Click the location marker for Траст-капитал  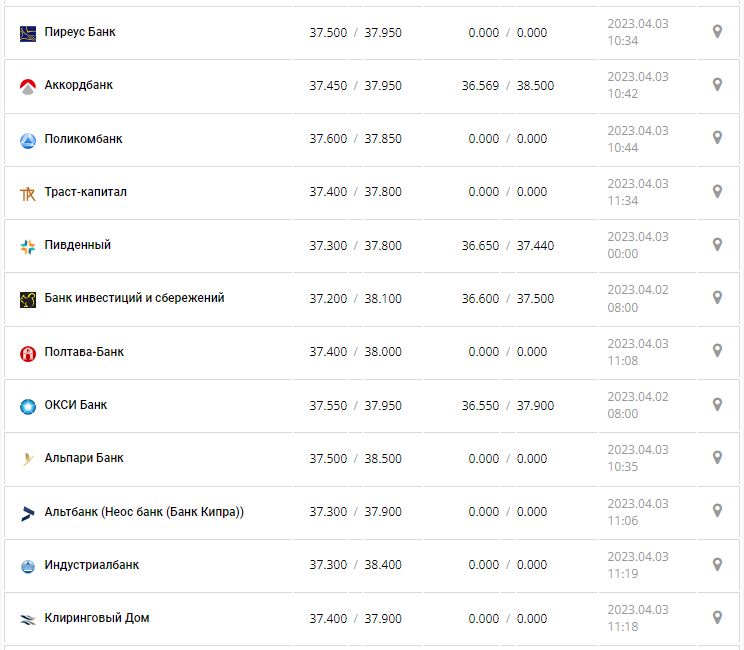(x=717, y=191)
